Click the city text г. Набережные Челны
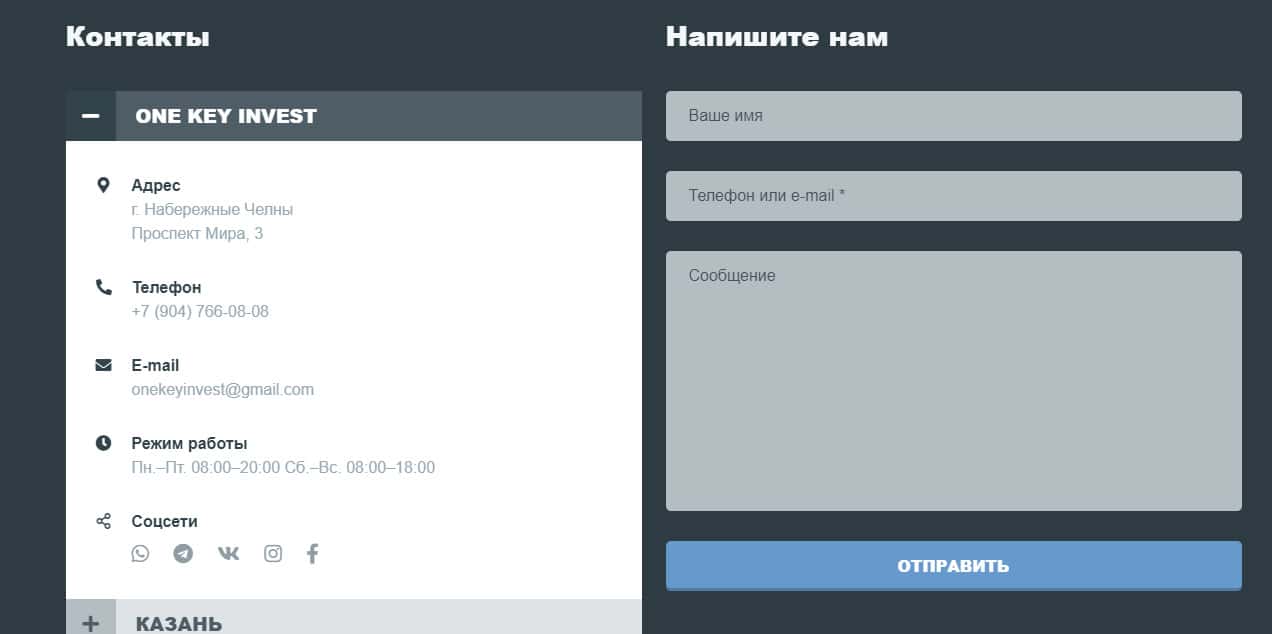The width and height of the screenshot is (1272, 634). coord(212,209)
